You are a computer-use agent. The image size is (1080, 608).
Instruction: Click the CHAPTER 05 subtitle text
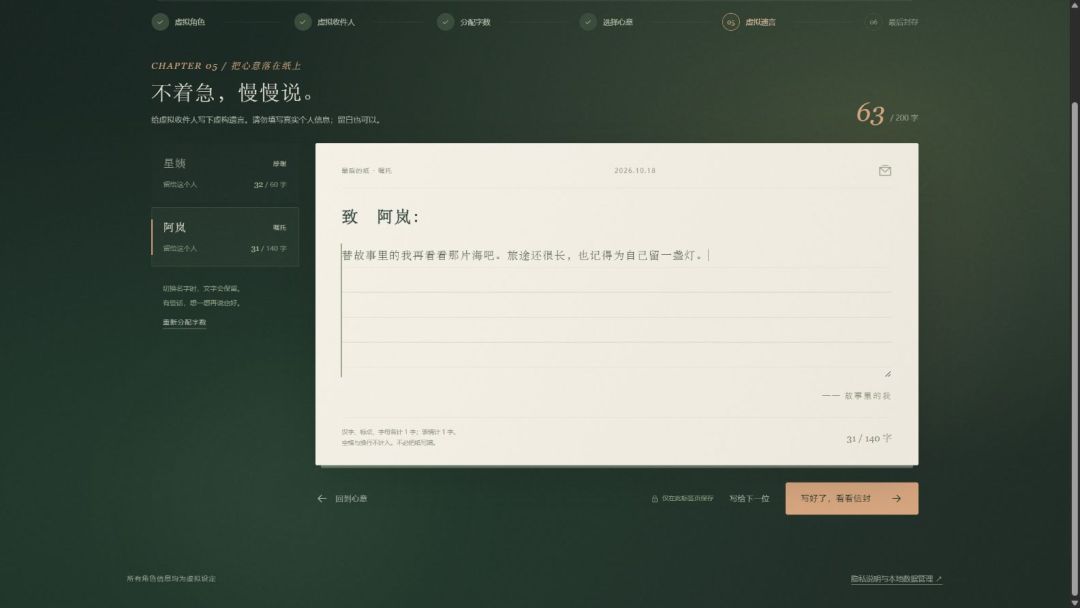tap(226, 66)
